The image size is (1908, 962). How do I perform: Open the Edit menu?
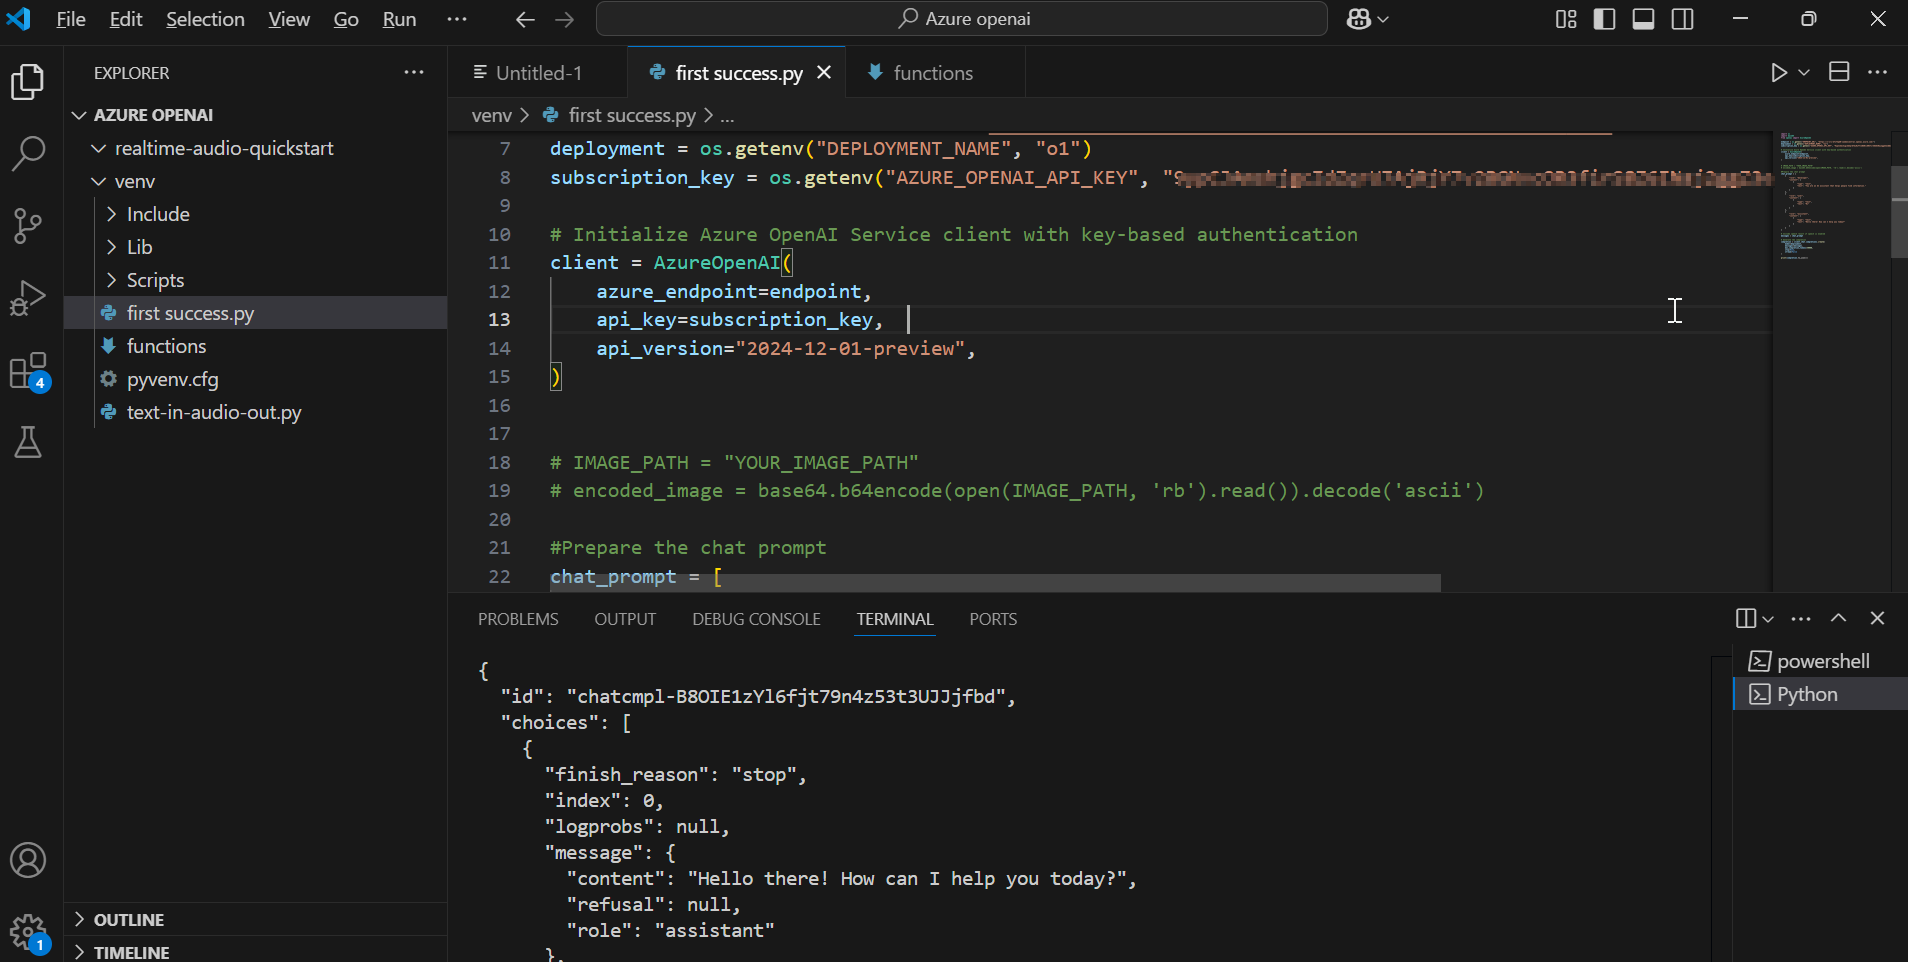tap(126, 19)
